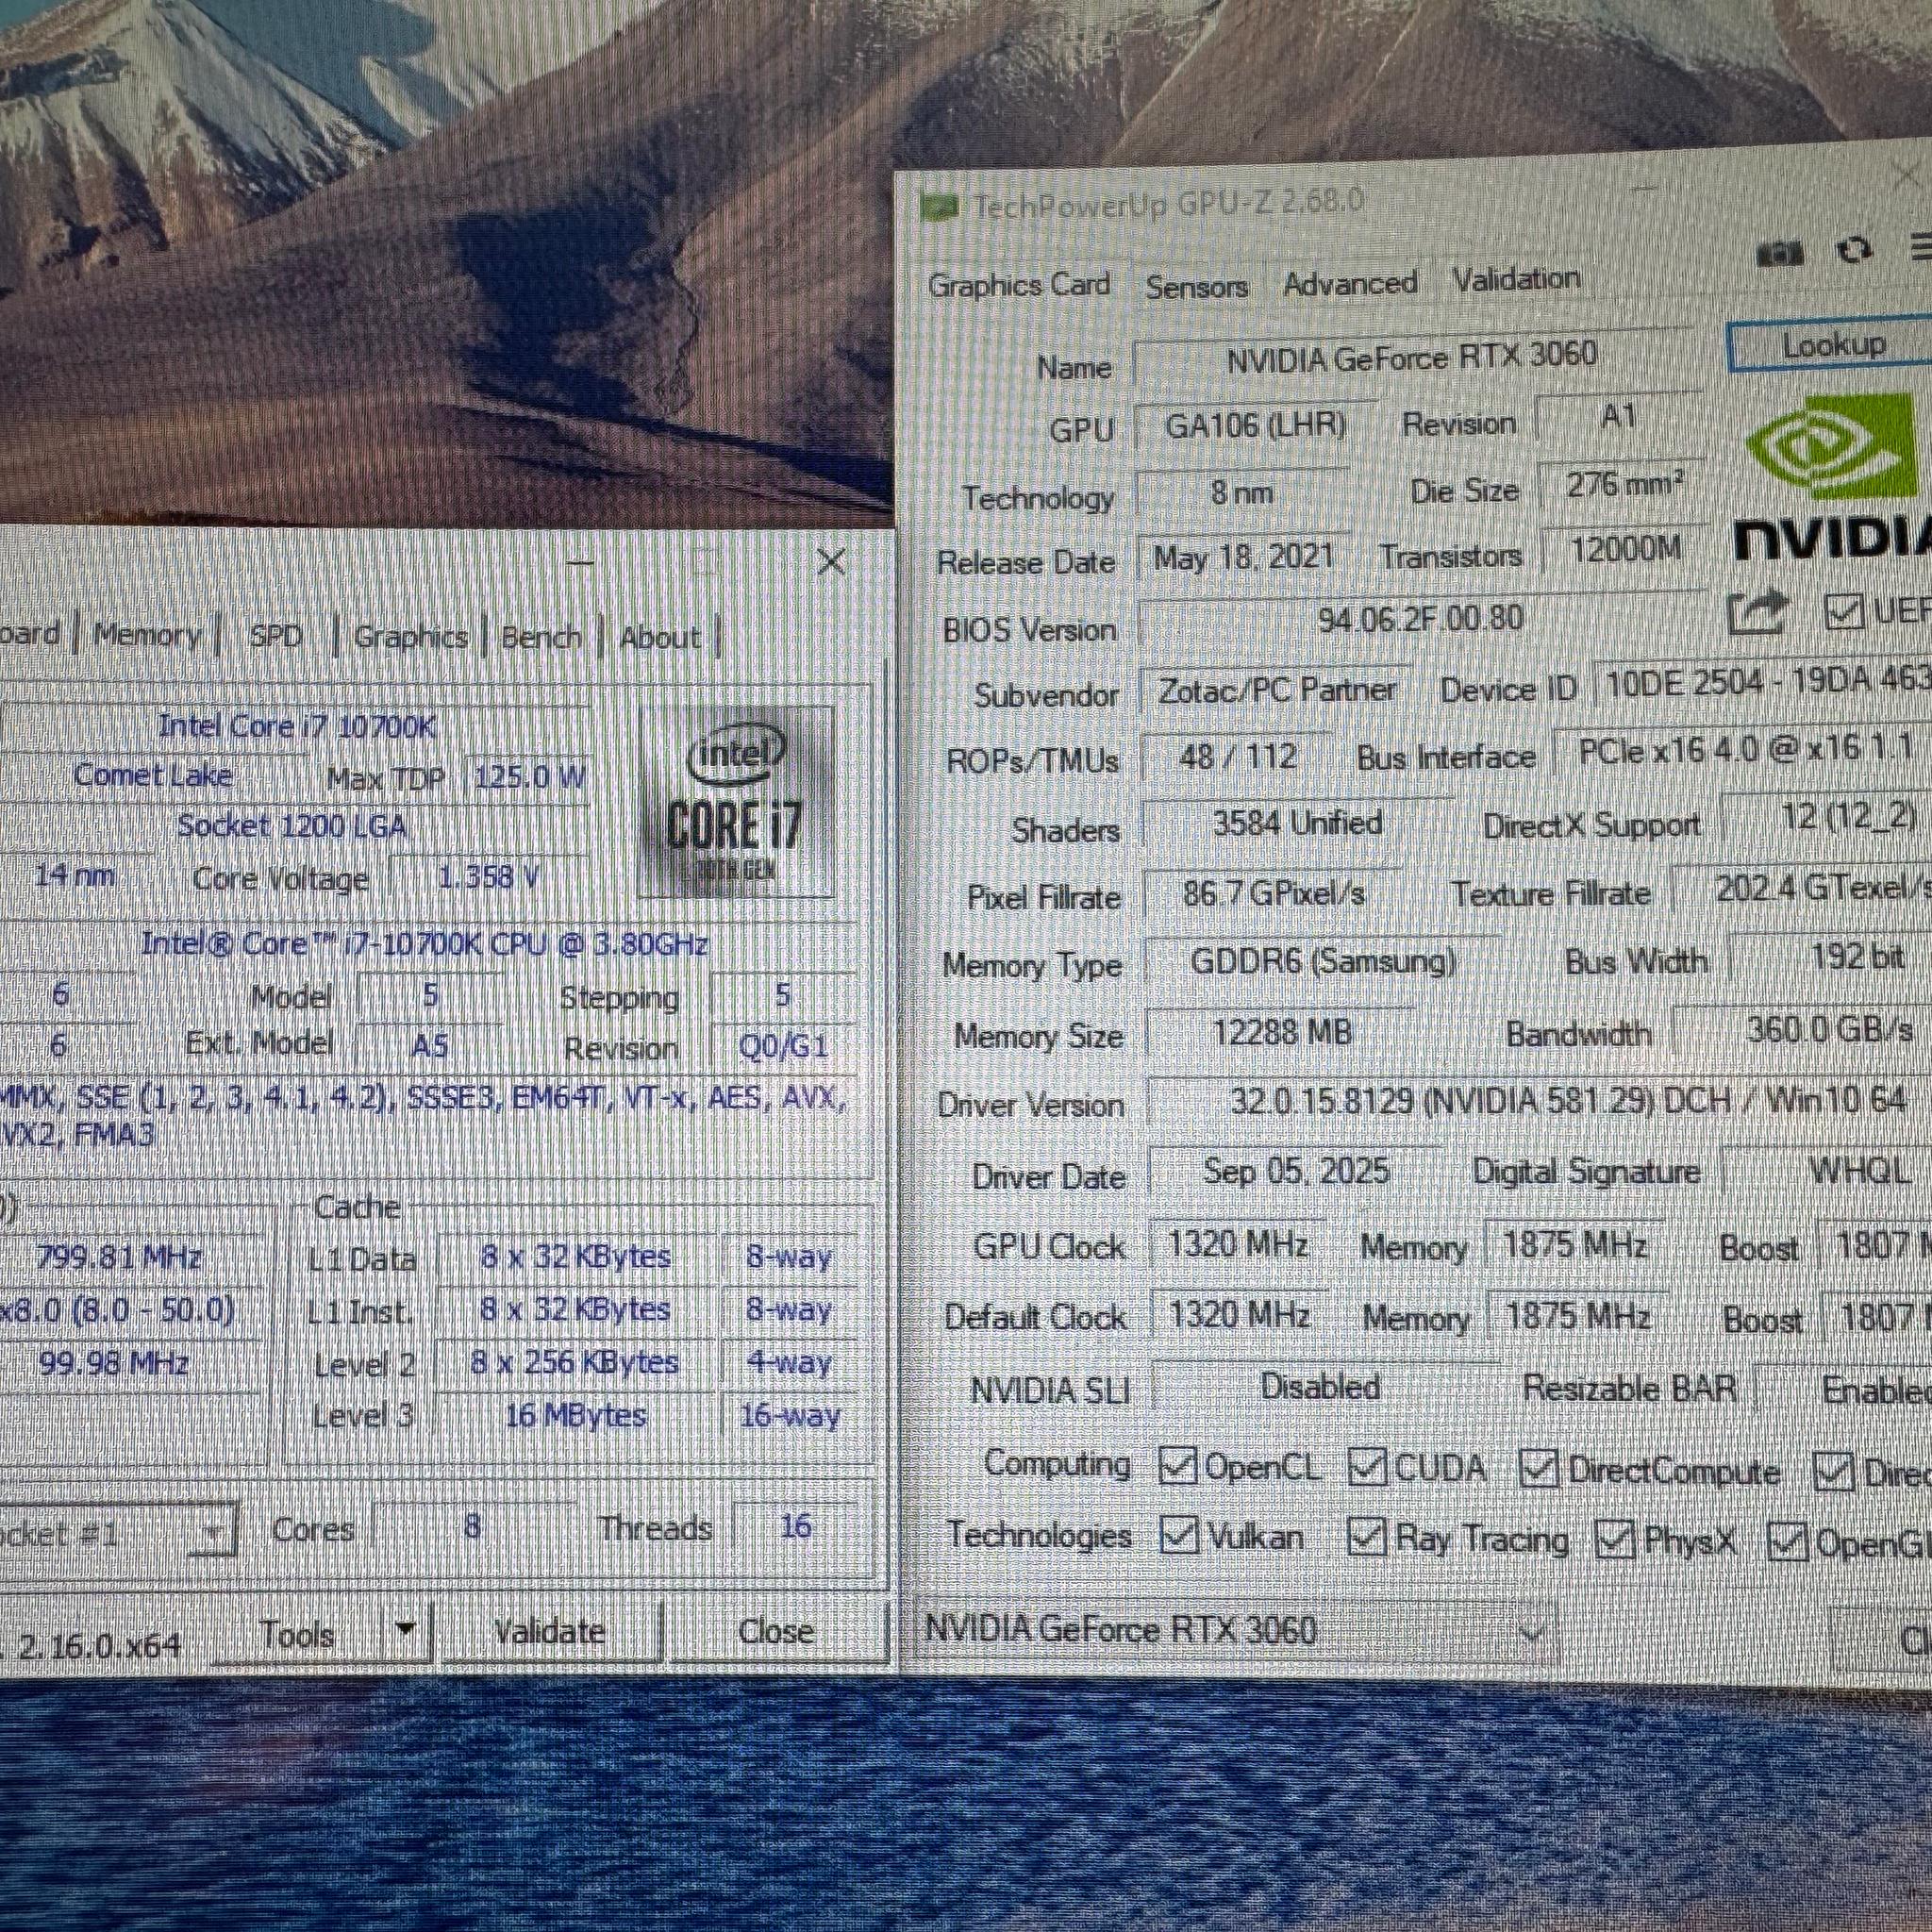
Task: Click the GPU-Z screenshot camera icon
Action: point(1779,252)
